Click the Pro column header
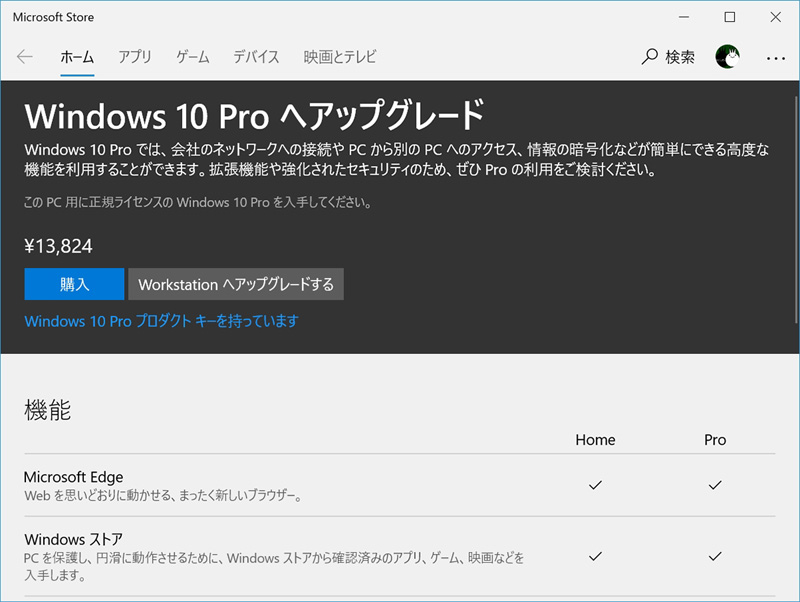Image resolution: width=800 pixels, height=602 pixels. [x=715, y=440]
